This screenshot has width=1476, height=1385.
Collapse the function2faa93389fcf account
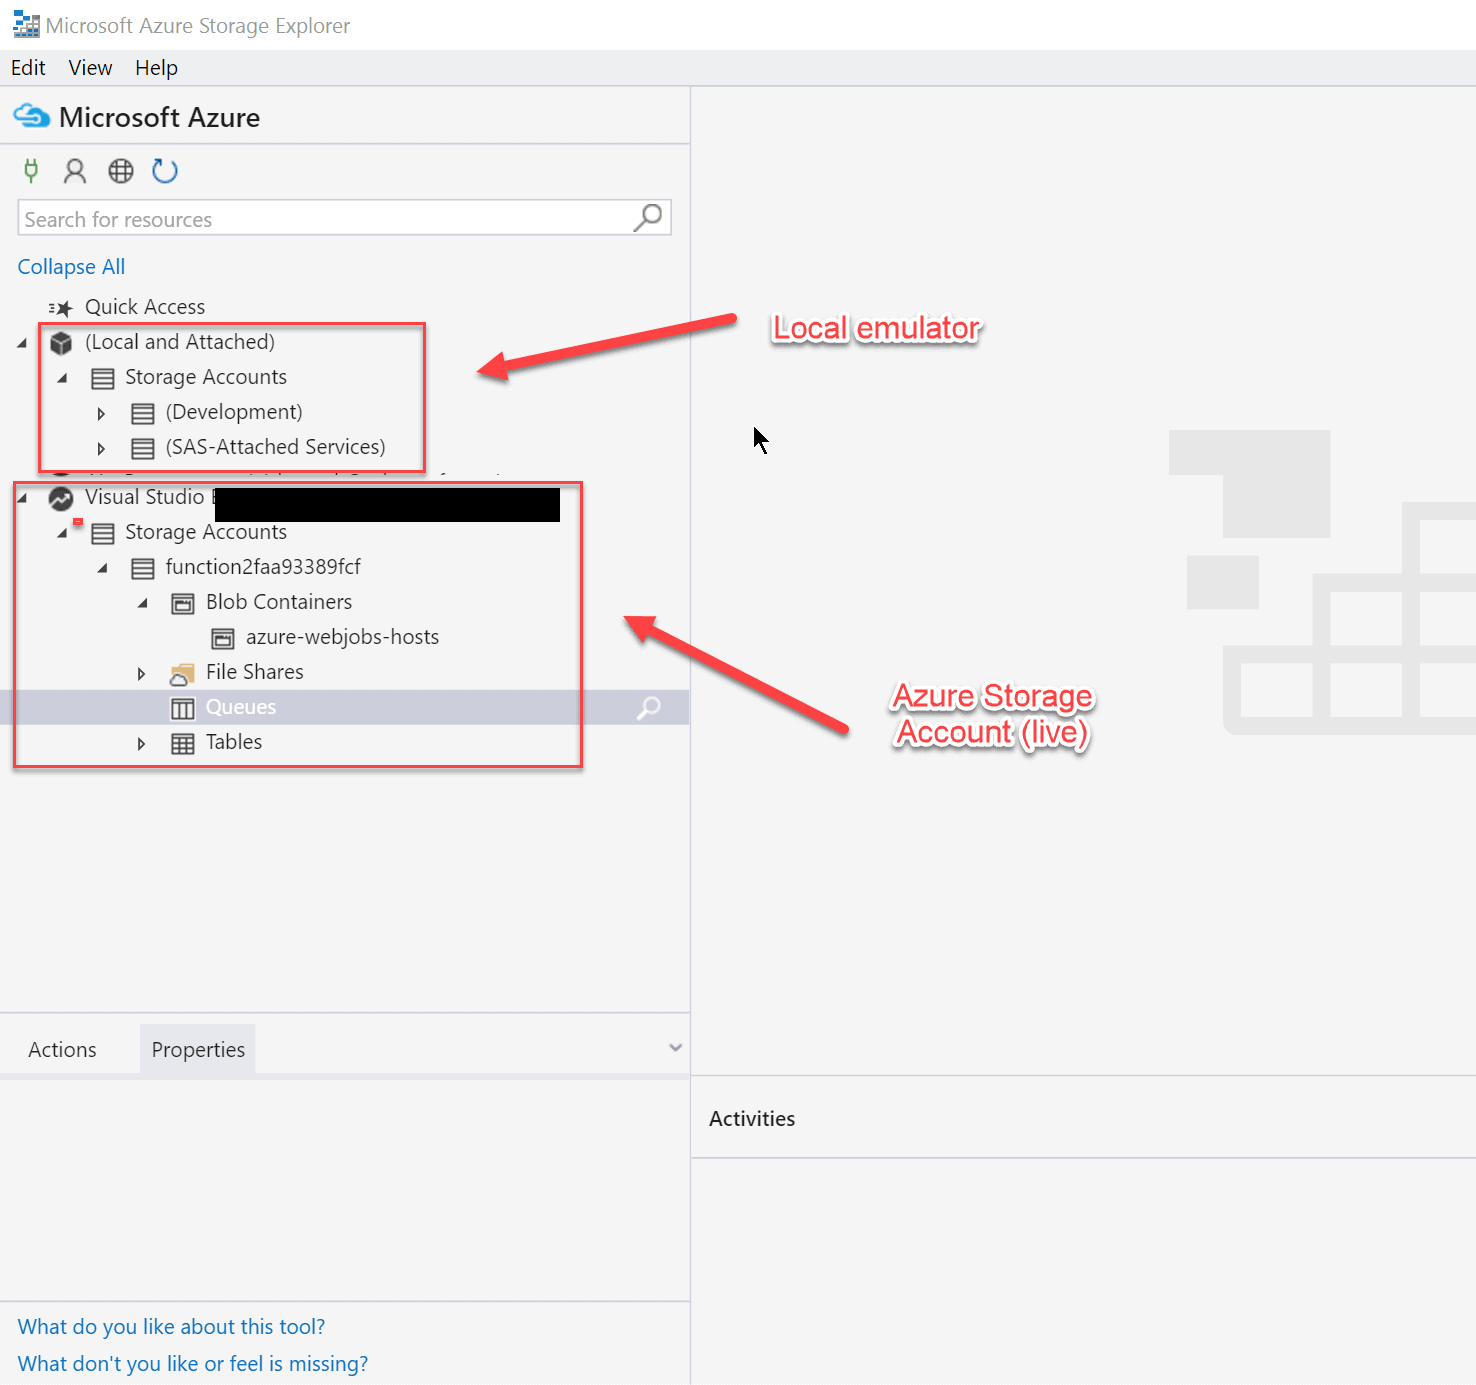[x=102, y=568]
